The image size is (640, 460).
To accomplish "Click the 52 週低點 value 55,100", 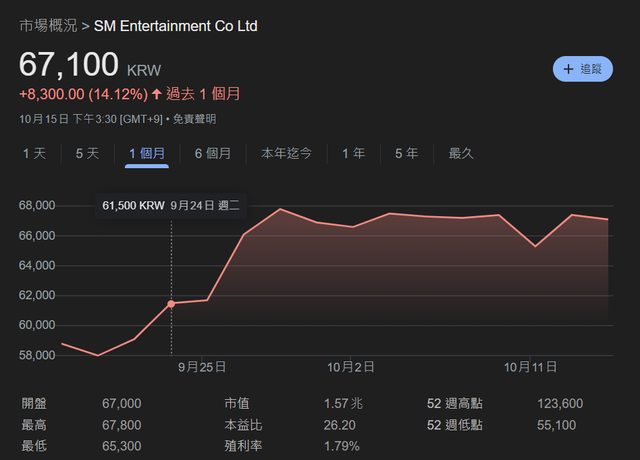I will point(556,425).
